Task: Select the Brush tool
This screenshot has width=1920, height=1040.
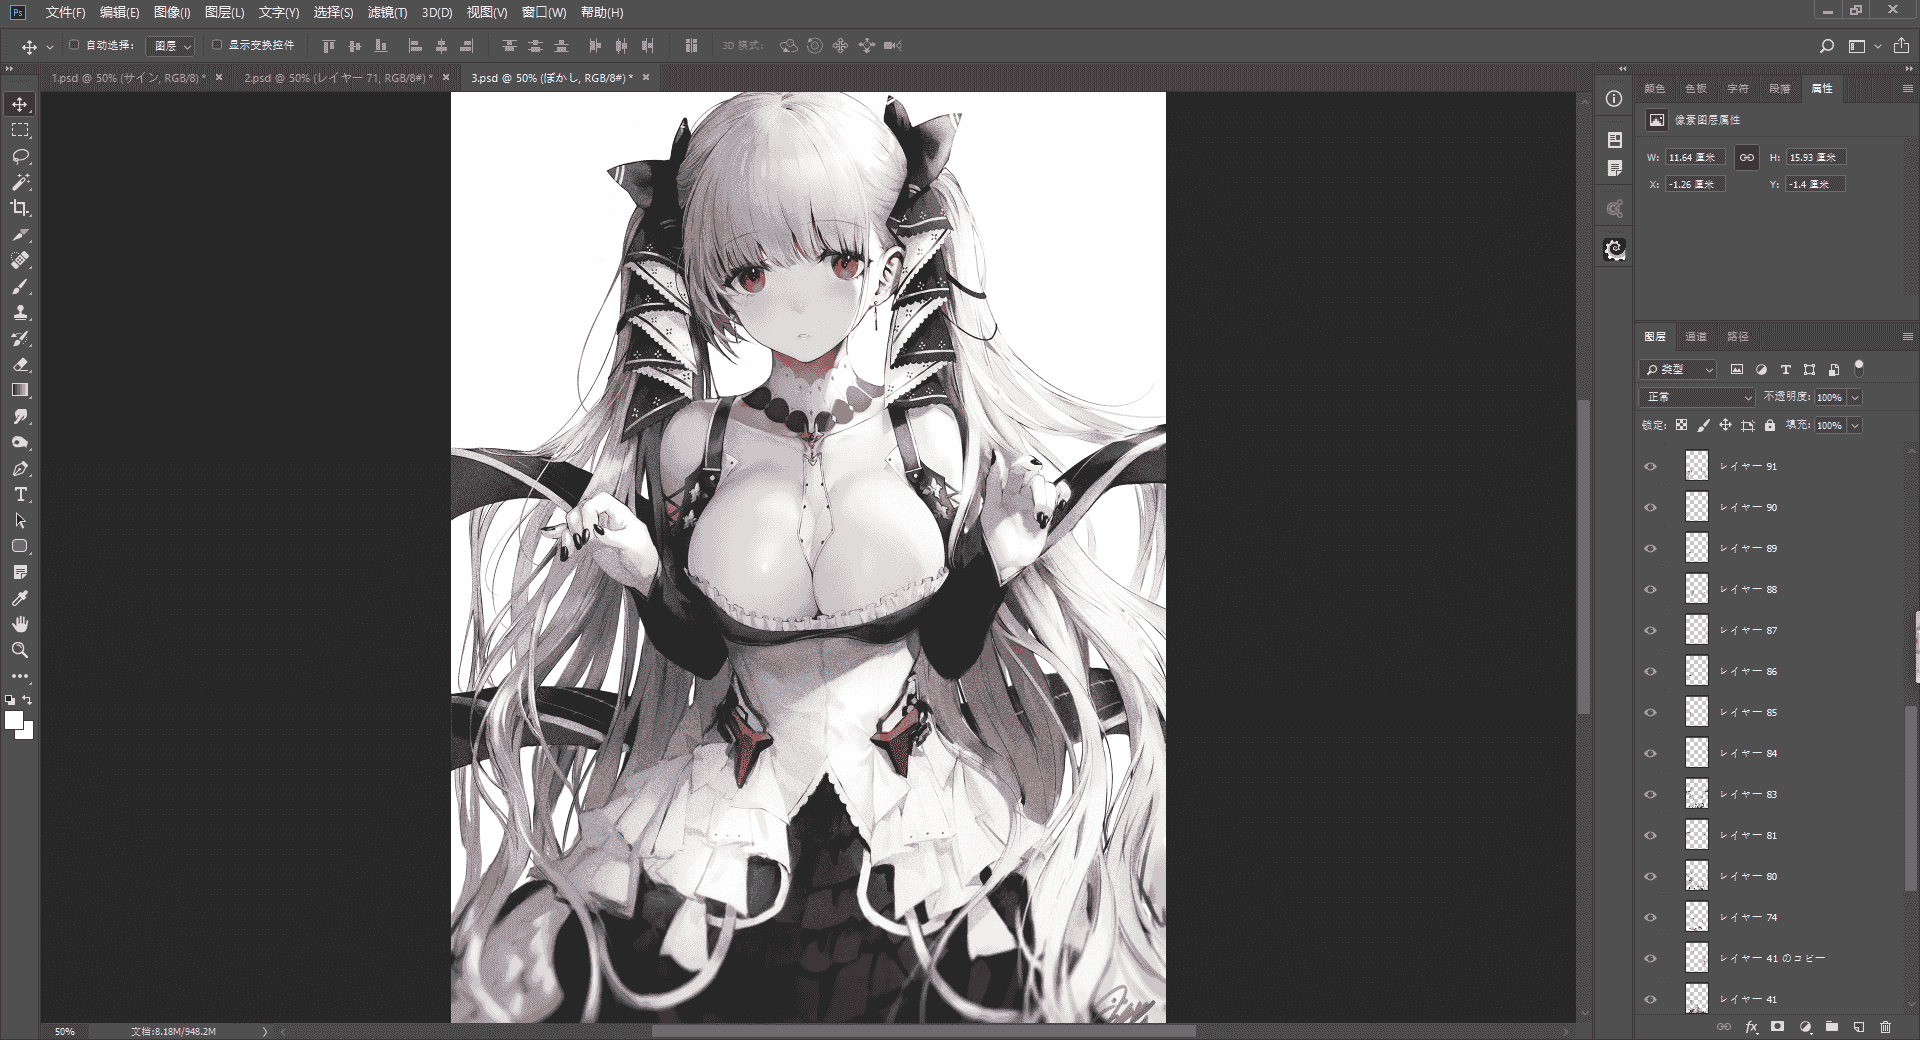Action: click(20, 287)
